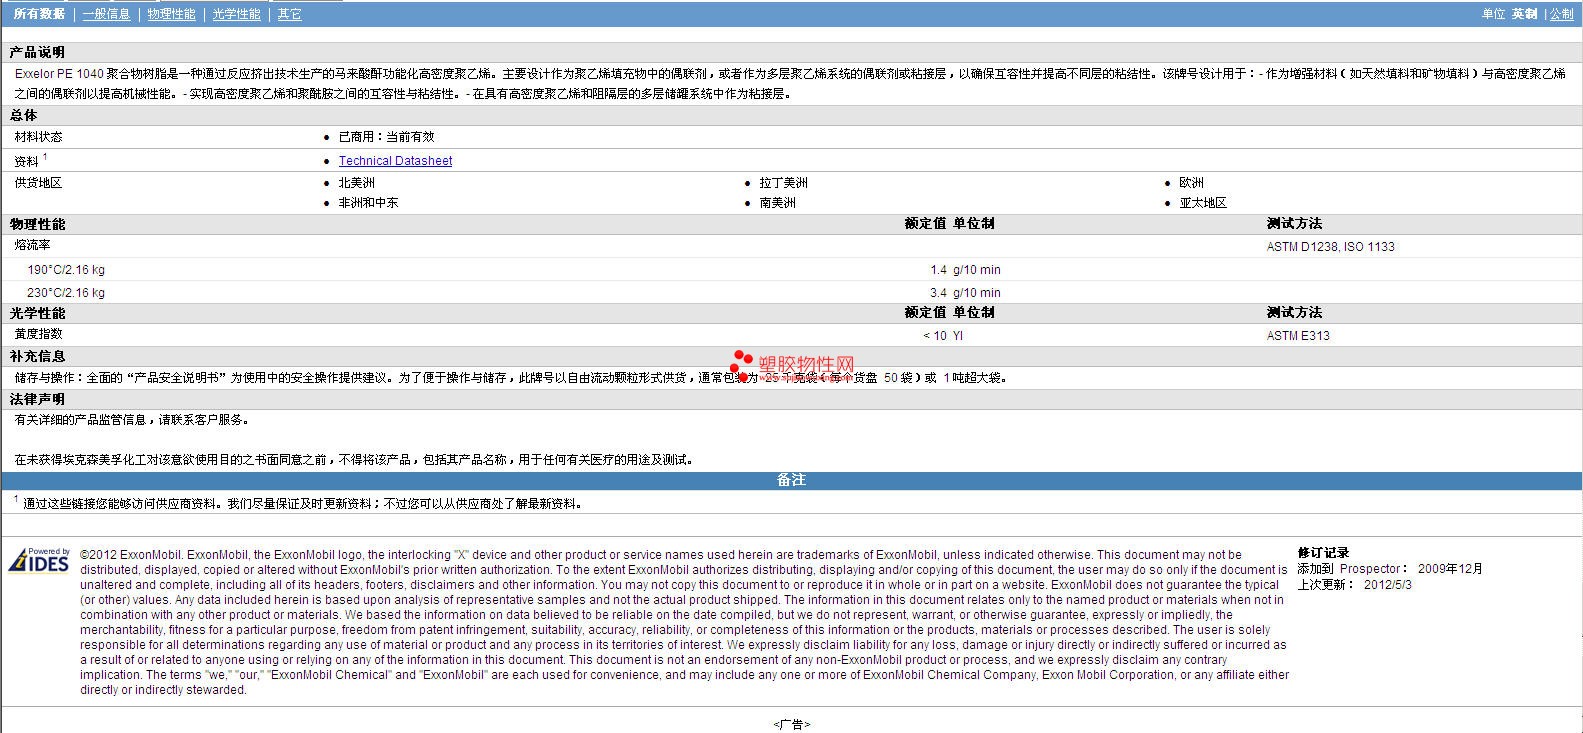Click the 供货地区 row label
1583x733 pixels.
(38, 183)
